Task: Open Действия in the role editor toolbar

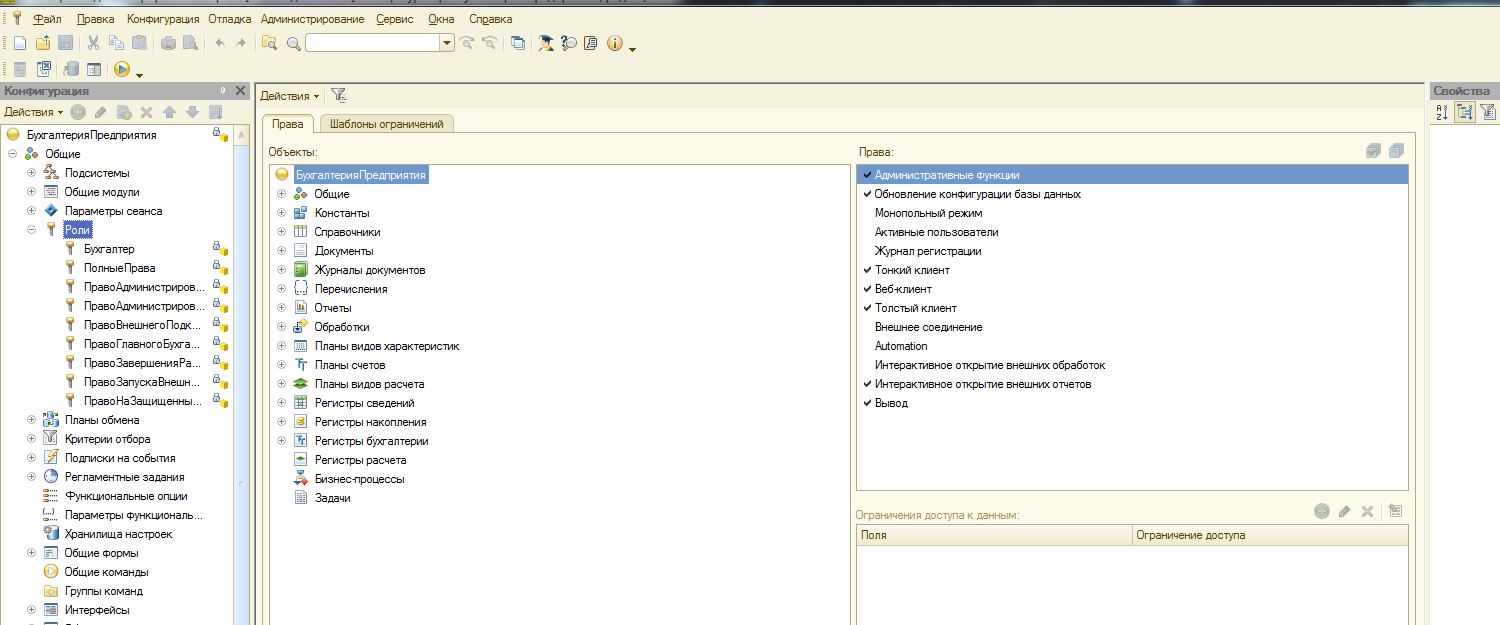Action: point(290,96)
